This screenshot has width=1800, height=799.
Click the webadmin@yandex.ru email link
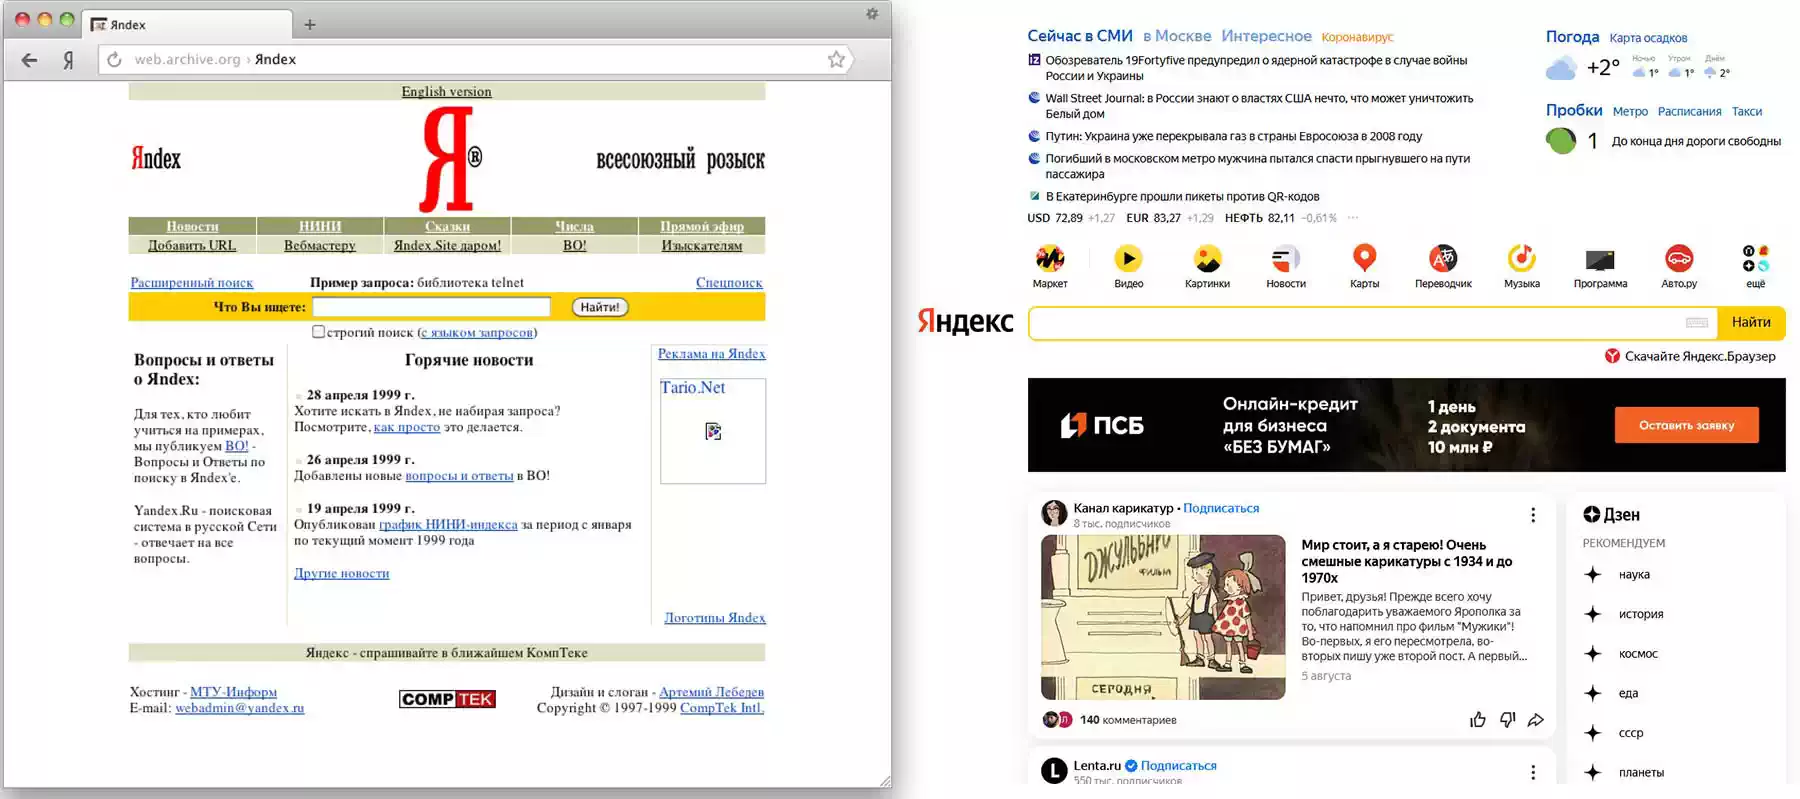240,708
